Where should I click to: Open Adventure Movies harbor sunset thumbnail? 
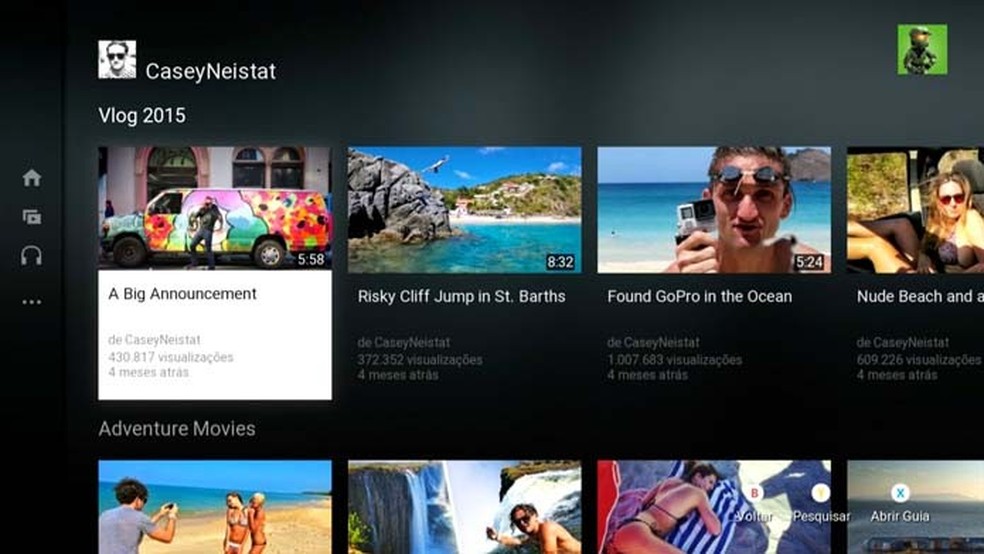coord(915,507)
